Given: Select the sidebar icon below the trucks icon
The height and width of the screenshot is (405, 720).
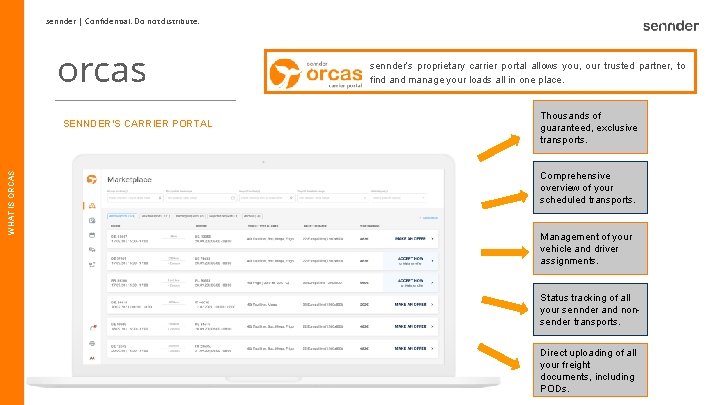Looking at the screenshot, I should [92, 264].
